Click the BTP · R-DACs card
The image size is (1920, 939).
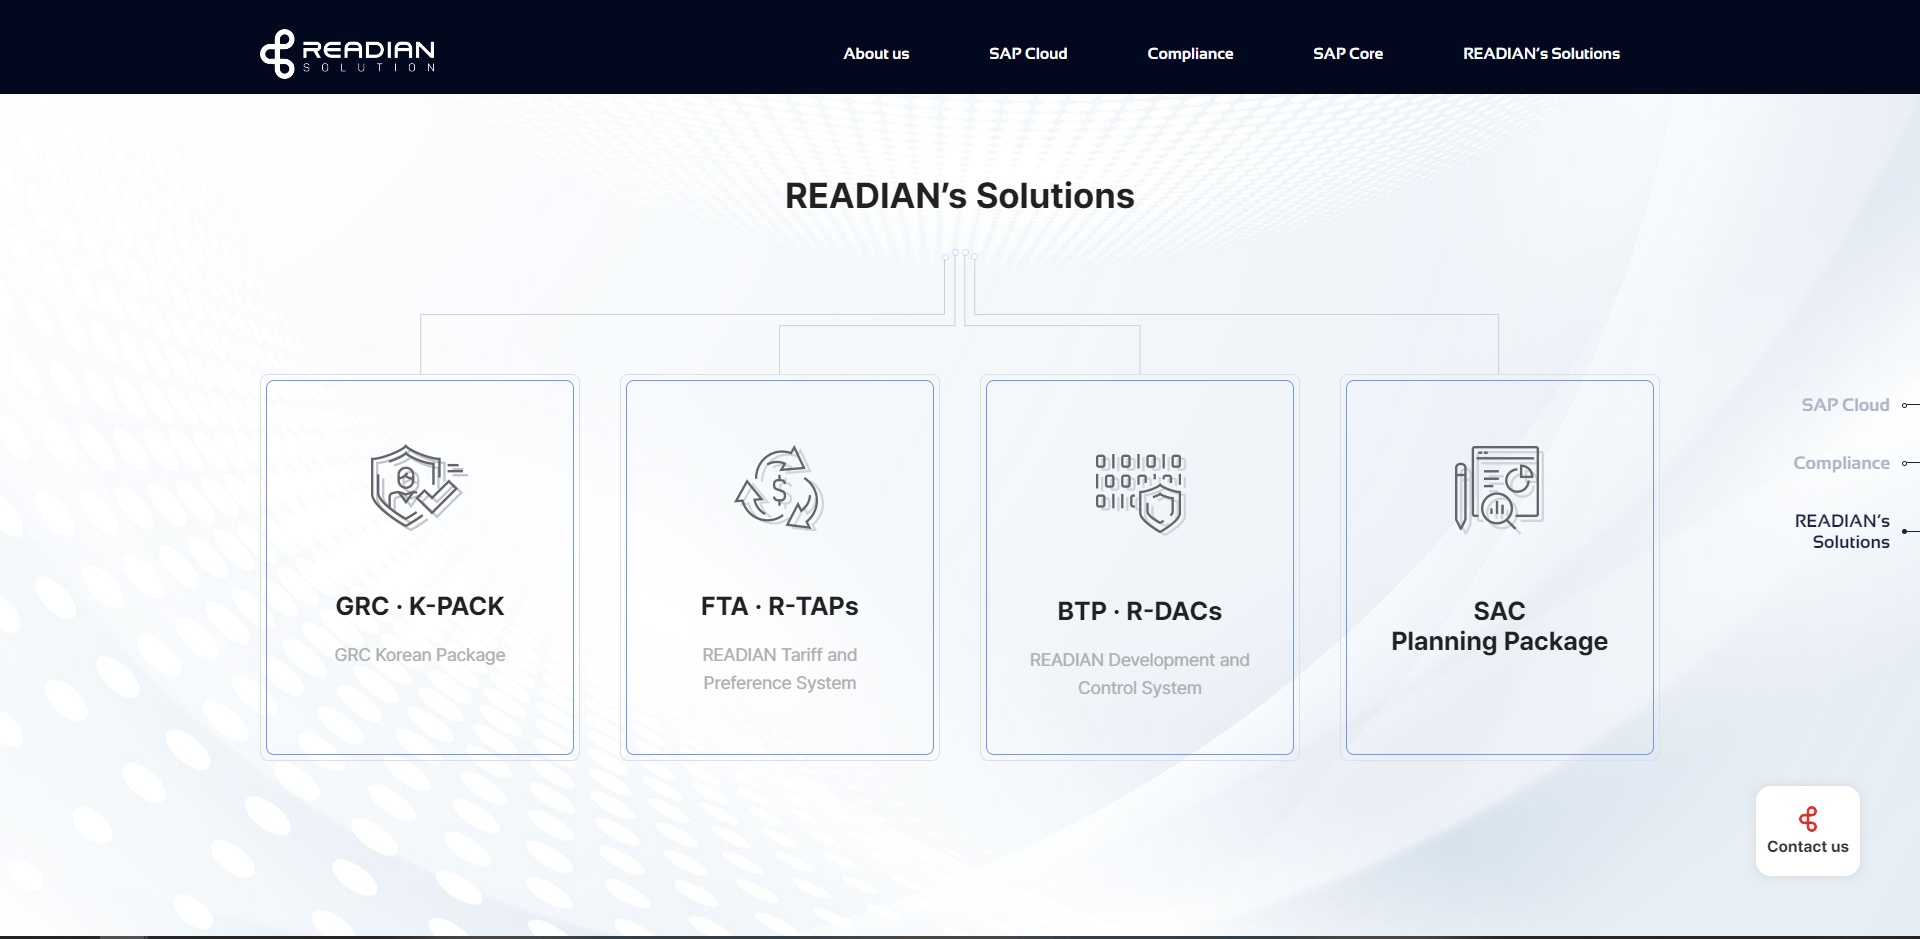(x=1139, y=566)
